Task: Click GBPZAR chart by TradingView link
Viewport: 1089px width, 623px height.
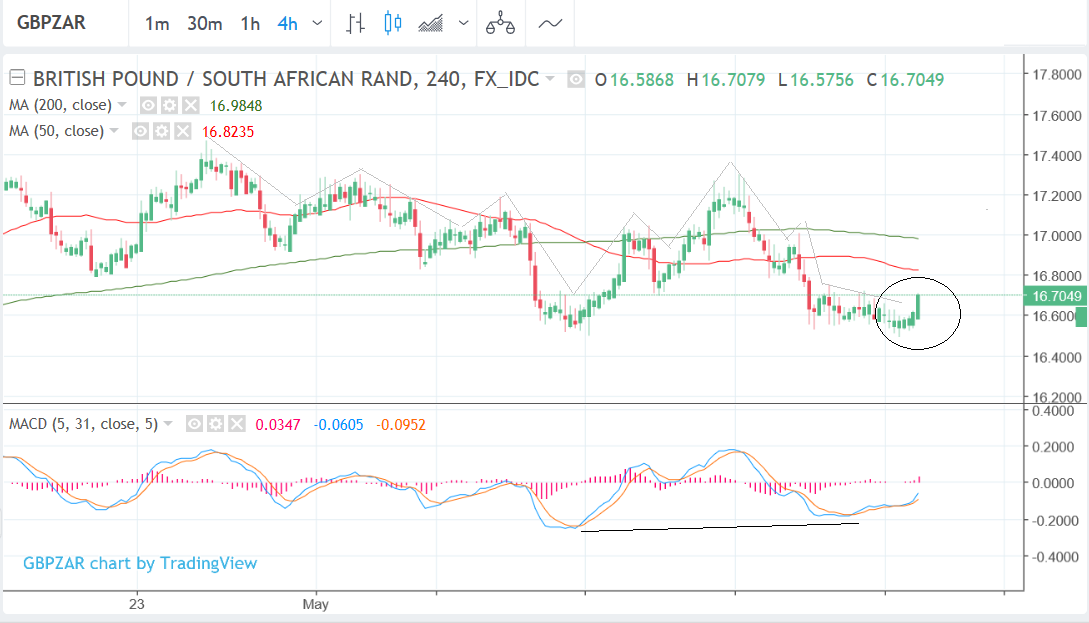Action: 139,563
